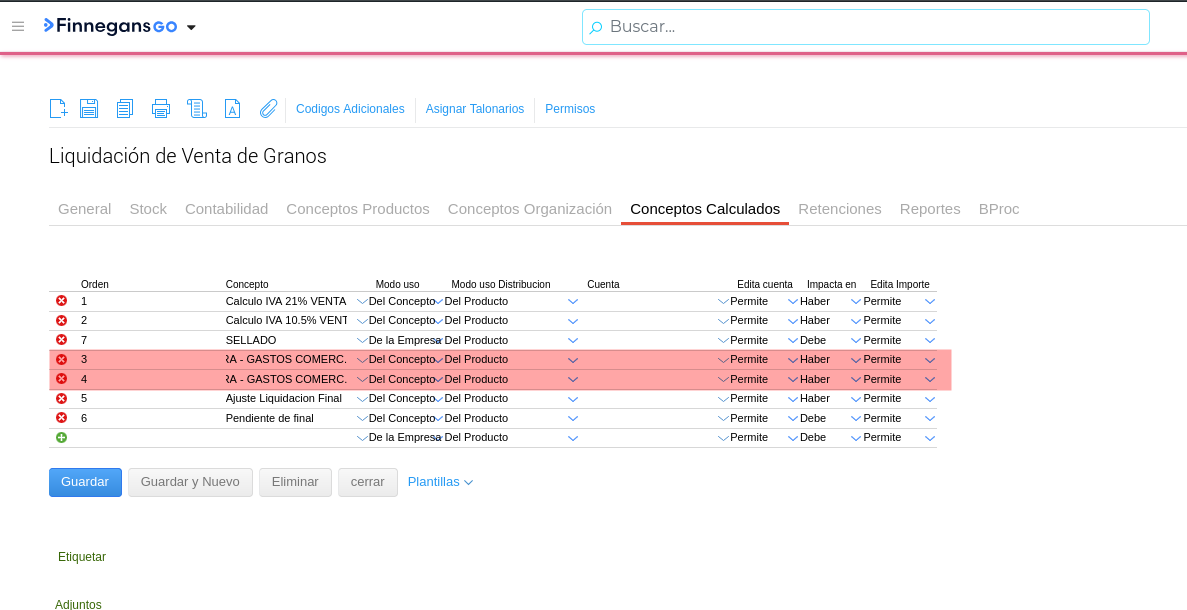Remove the SELLADO row with red X

(x=61, y=340)
